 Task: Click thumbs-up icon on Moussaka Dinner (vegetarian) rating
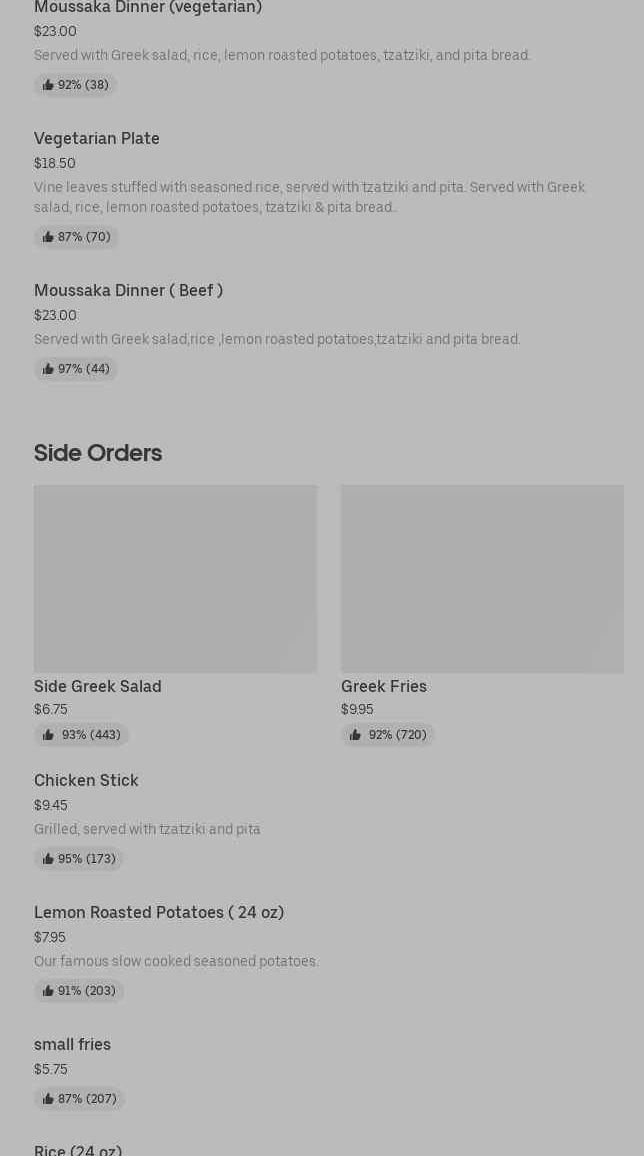click(x=48, y=85)
